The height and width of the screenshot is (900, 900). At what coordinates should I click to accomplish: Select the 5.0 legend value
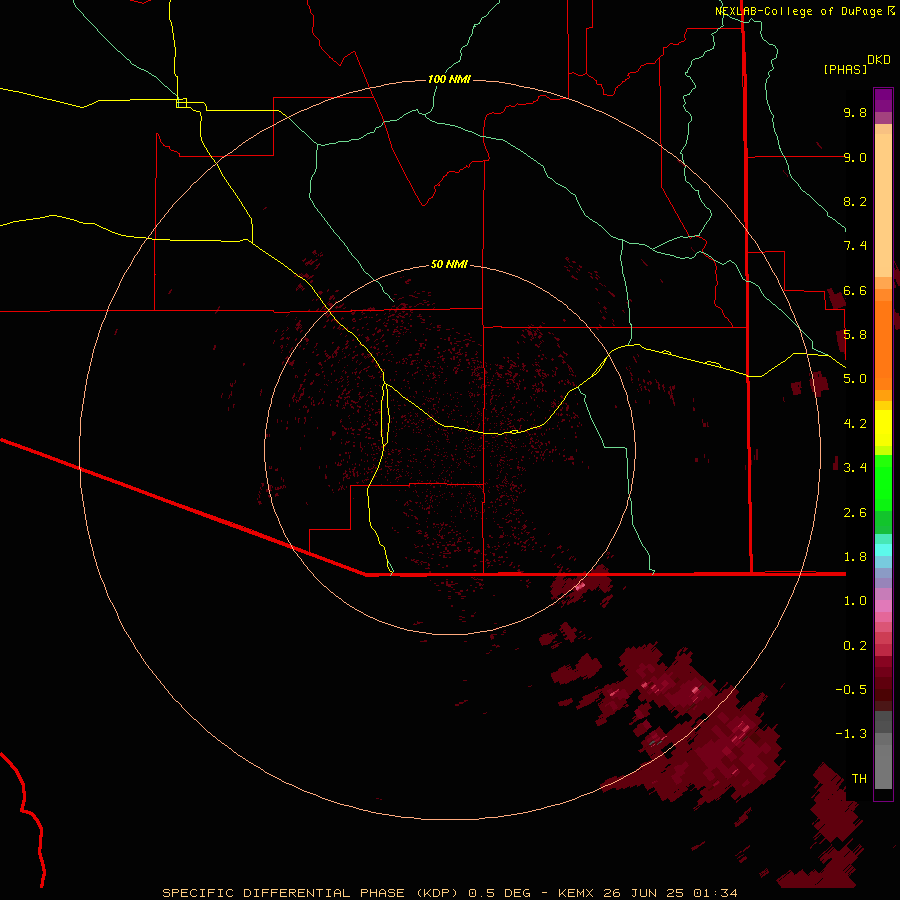[855, 379]
